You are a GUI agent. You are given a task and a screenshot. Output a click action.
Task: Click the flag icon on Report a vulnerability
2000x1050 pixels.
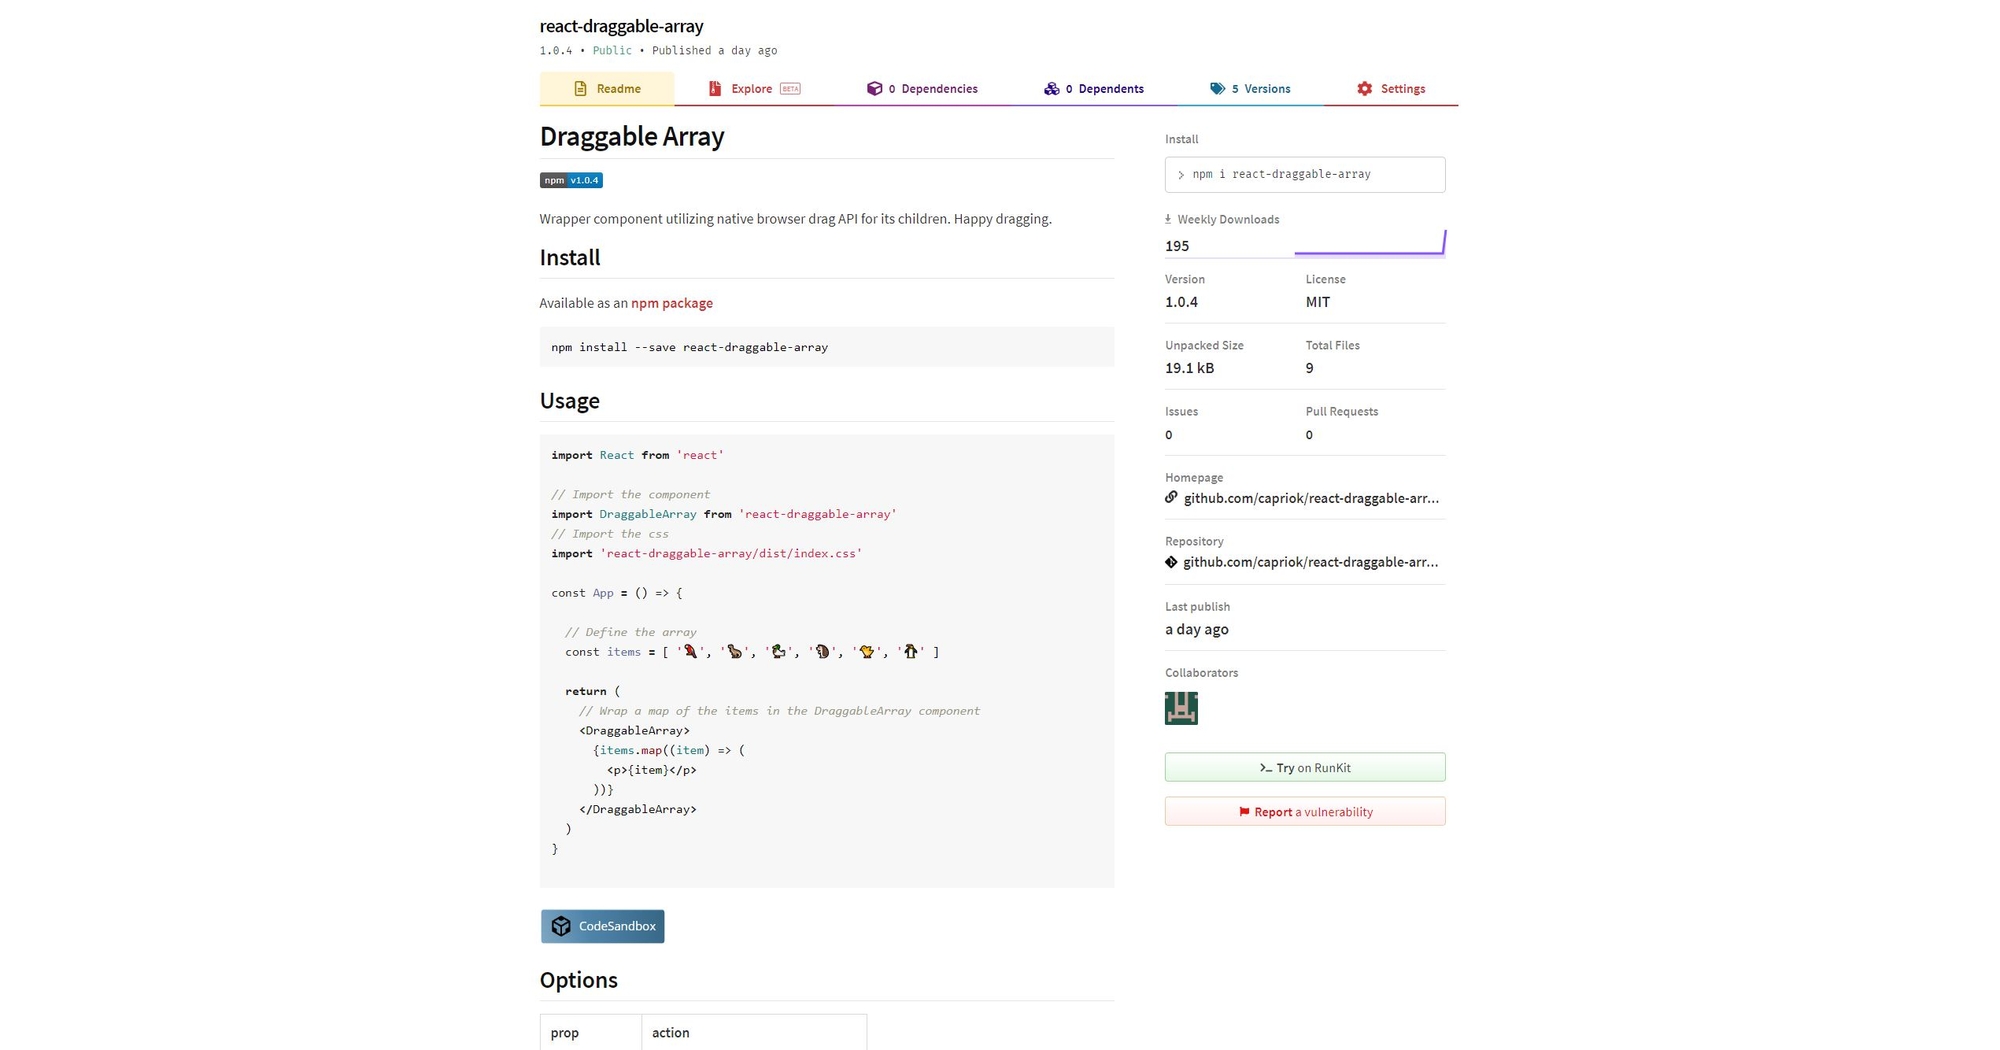tap(1243, 811)
